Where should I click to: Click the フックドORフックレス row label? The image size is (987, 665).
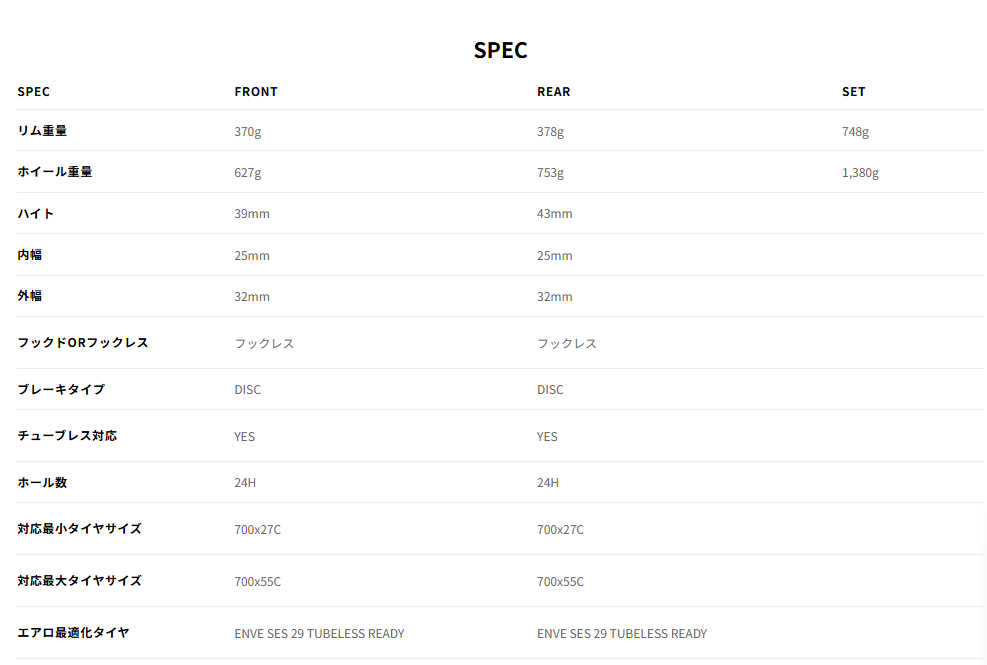point(83,343)
